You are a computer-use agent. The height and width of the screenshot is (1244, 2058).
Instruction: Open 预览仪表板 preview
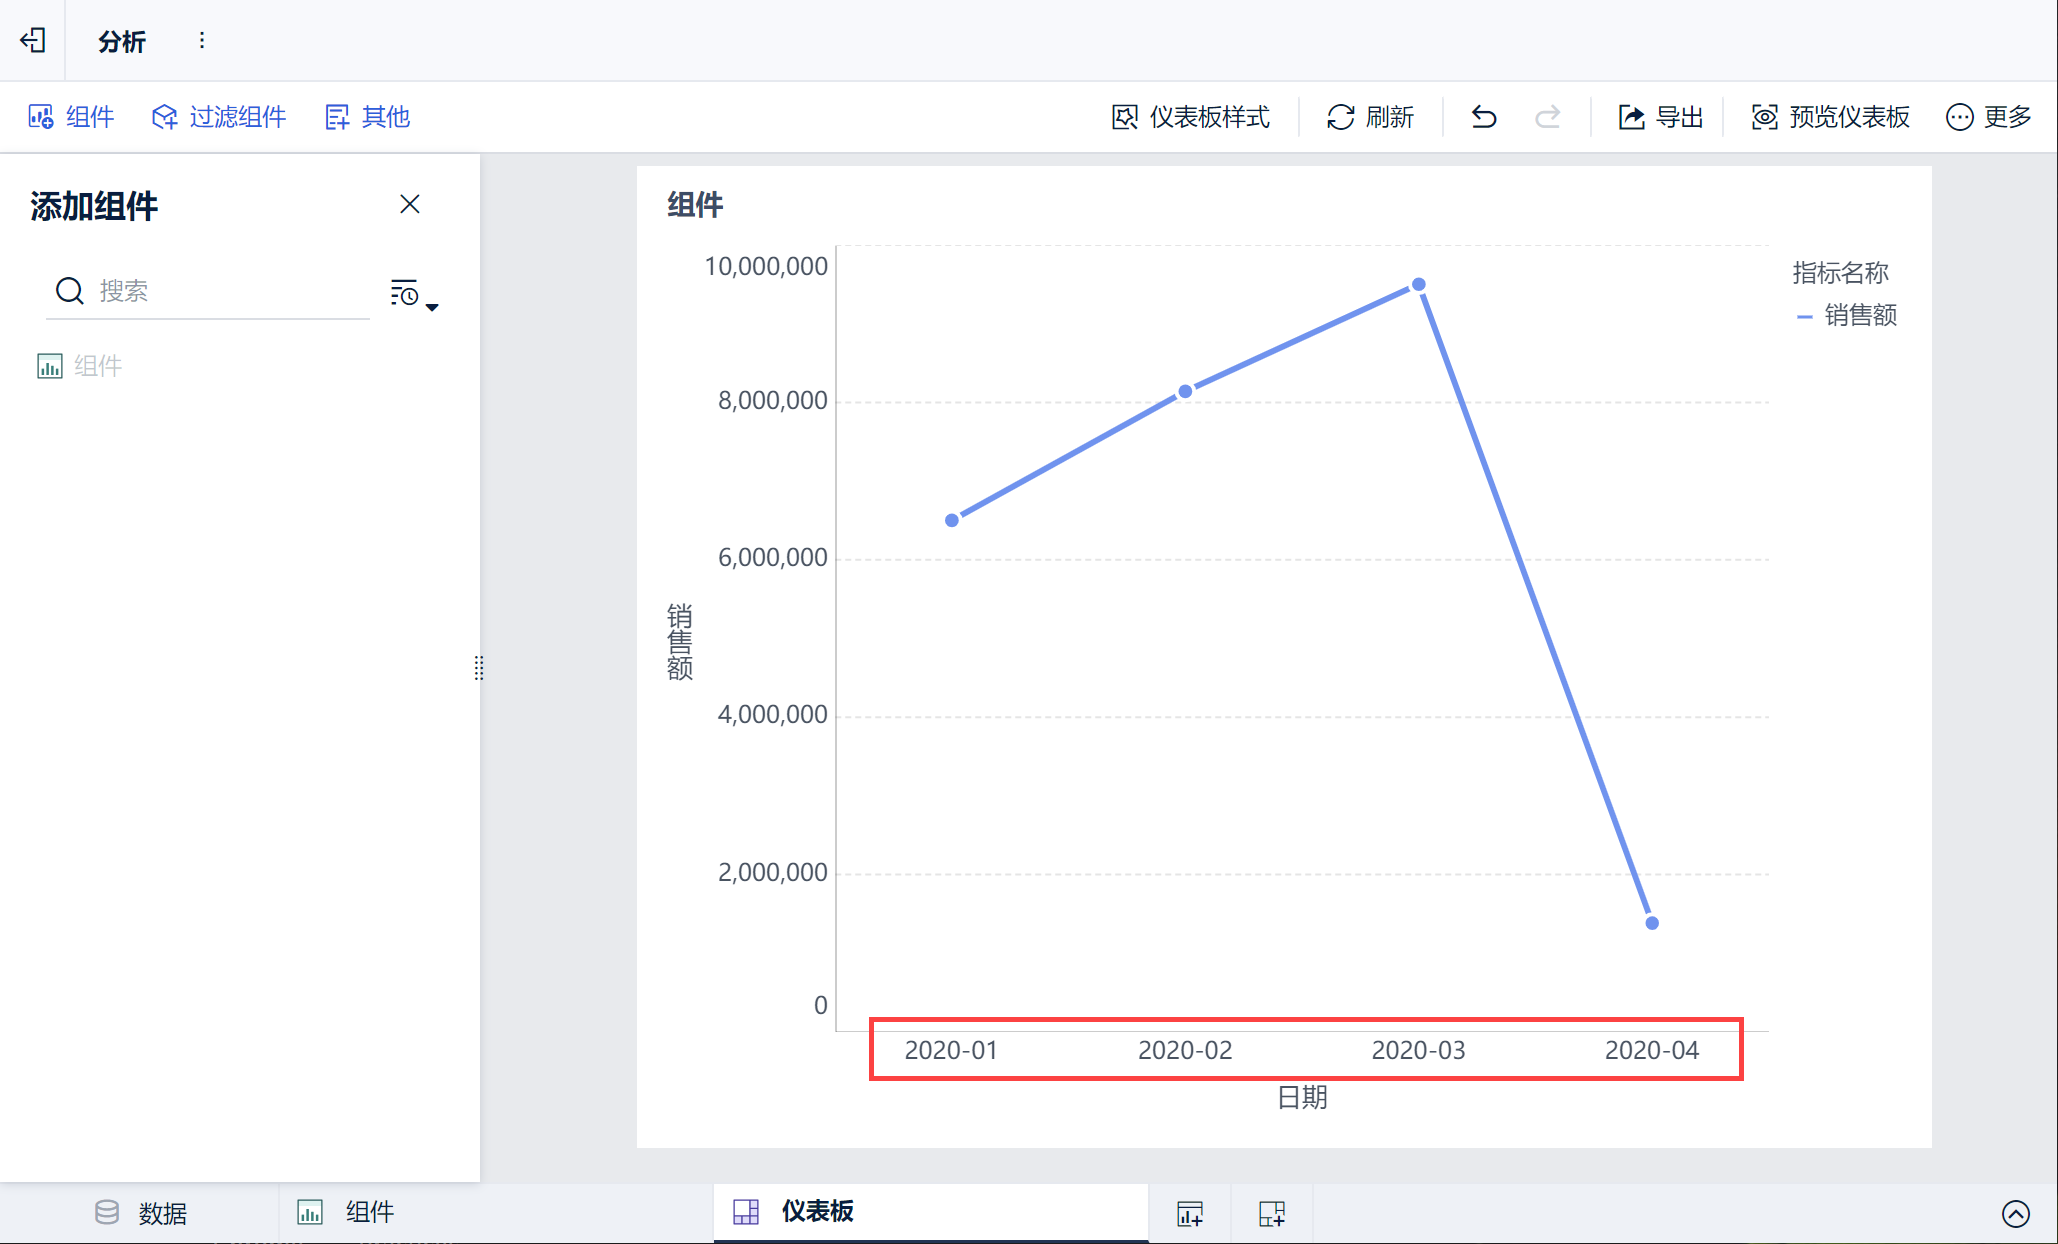(x=1830, y=117)
